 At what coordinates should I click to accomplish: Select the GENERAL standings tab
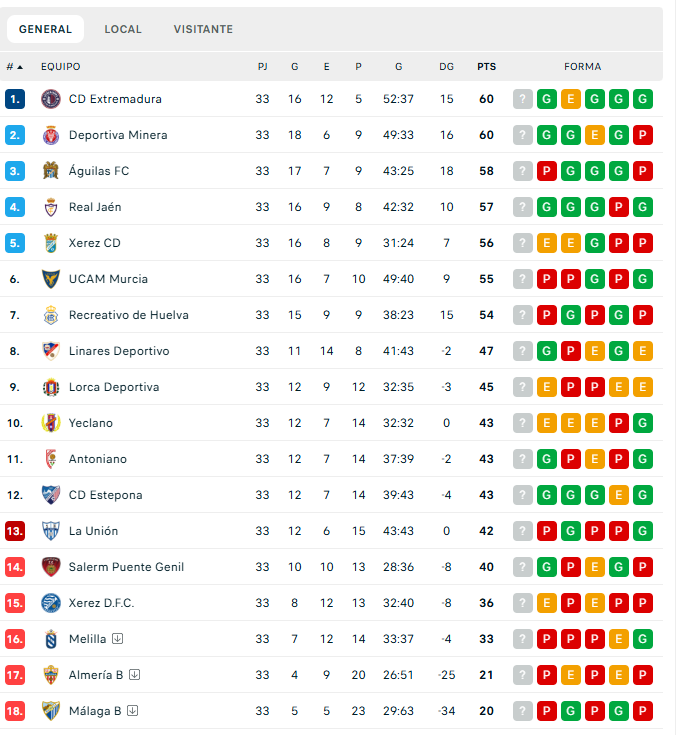(x=46, y=29)
